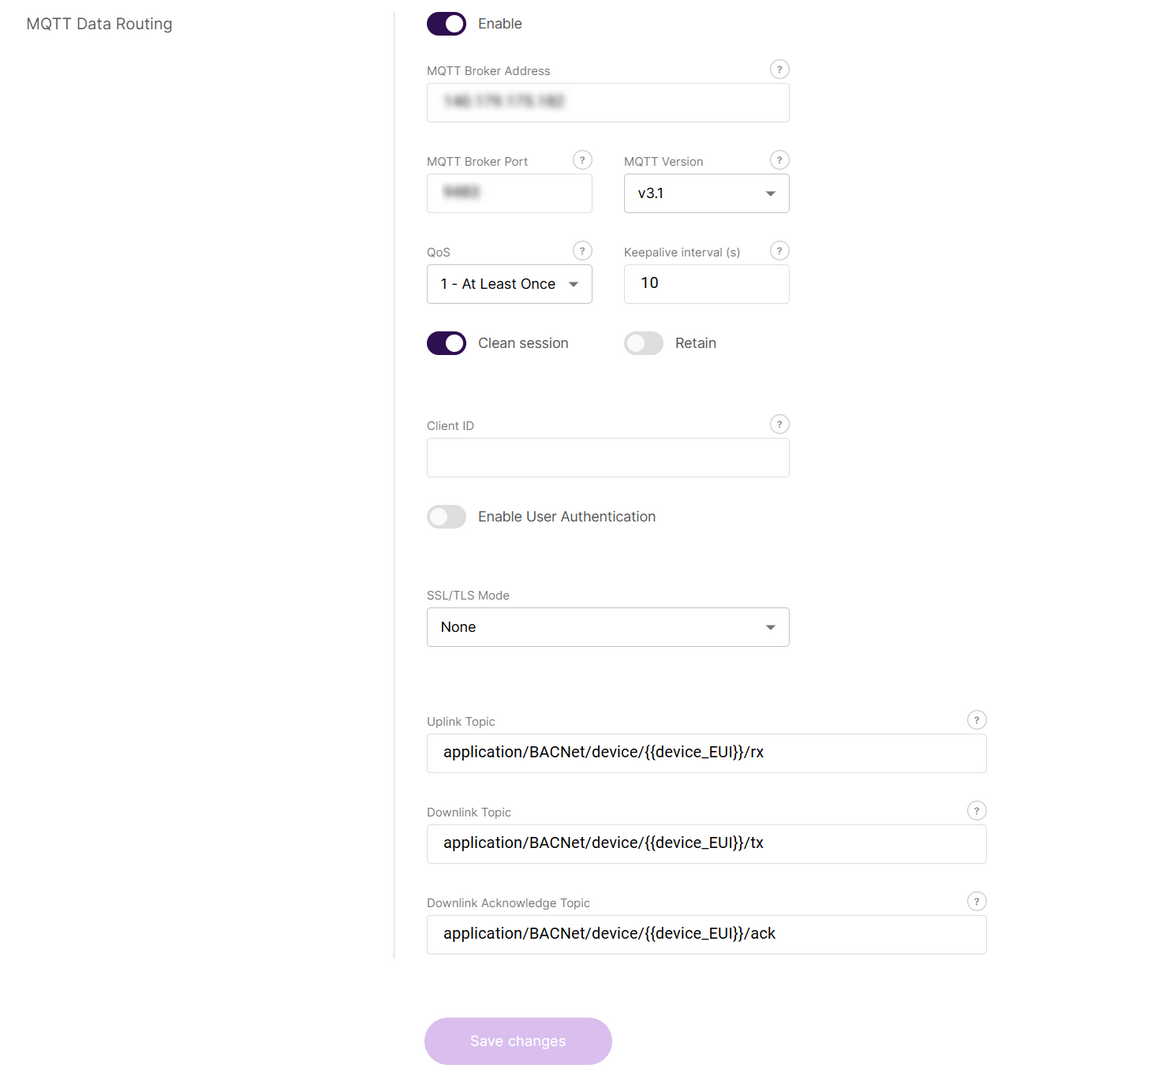Open the Uplink Topic help tooltip
Screen dimensions: 1155x1080
tap(976, 719)
